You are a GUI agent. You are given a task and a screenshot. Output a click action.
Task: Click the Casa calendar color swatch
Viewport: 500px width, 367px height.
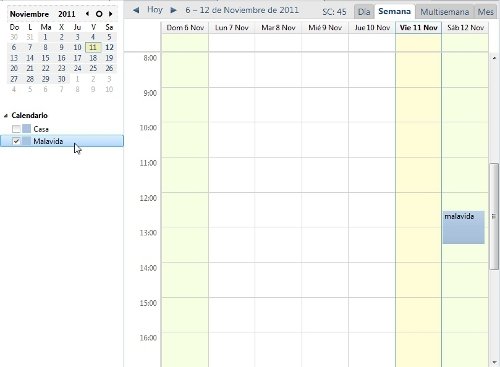pyautogui.click(x=27, y=129)
